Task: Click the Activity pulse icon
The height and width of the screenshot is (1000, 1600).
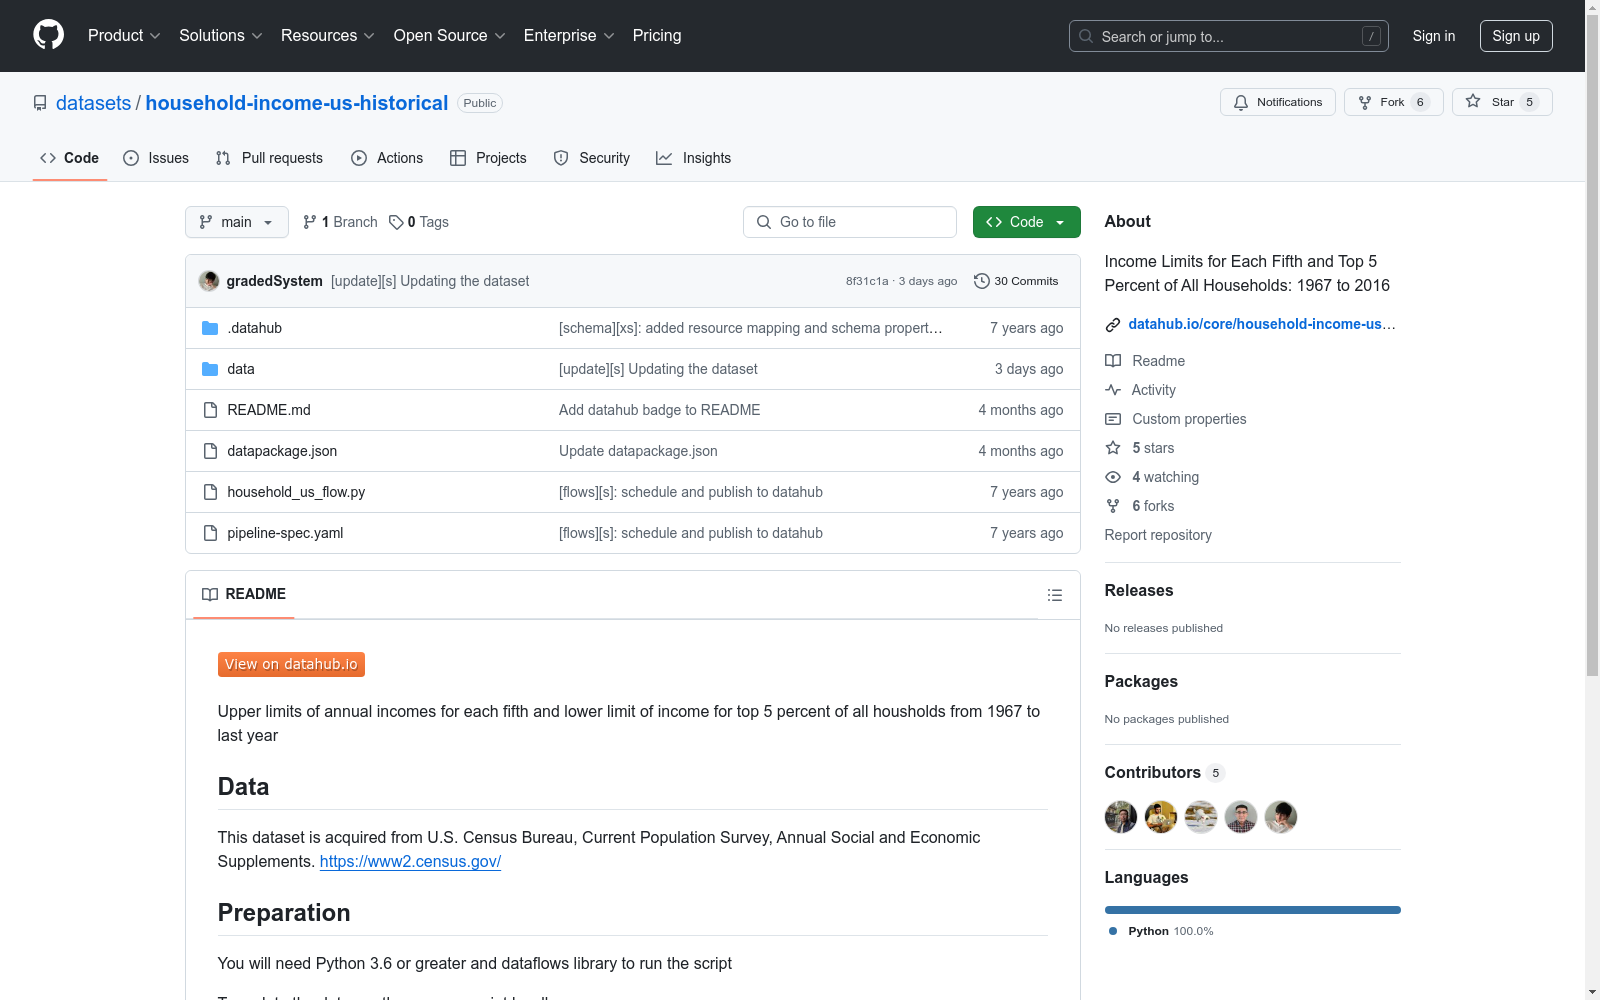Action: click(x=1113, y=390)
